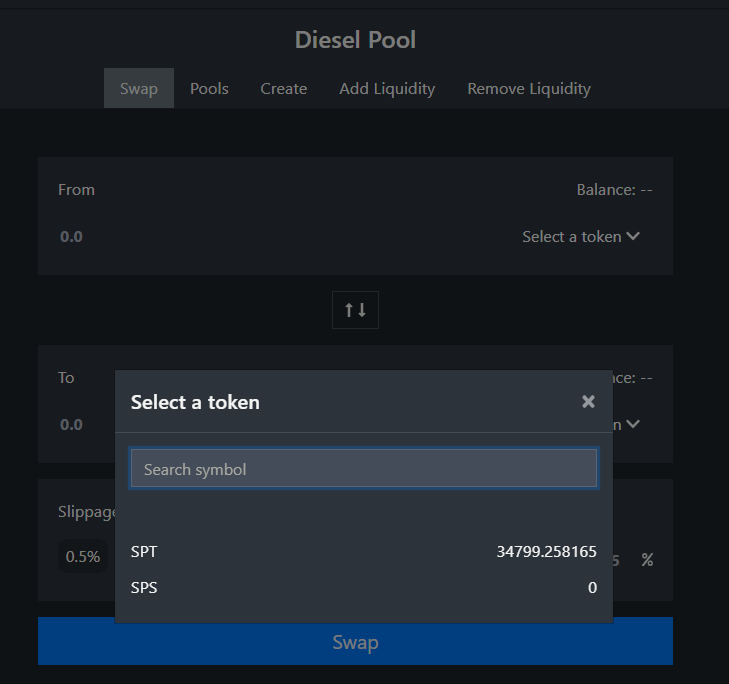This screenshot has height=684, width=729.
Task: Expand the To token chevron dropdown
Action: (x=633, y=424)
